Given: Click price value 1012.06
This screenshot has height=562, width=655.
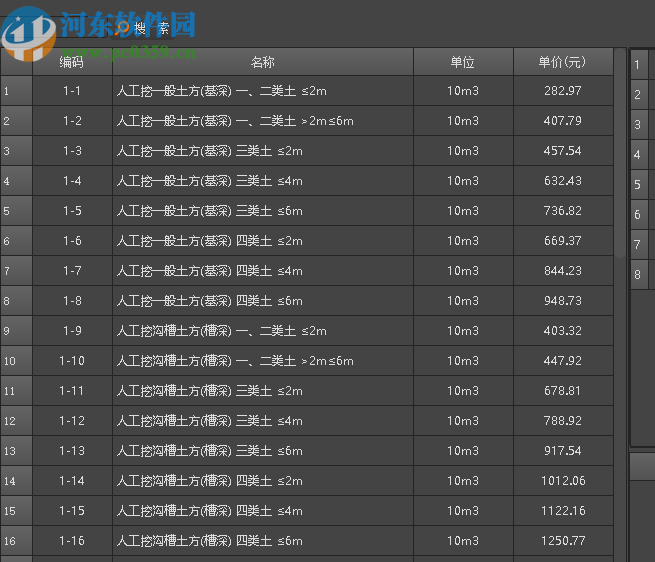Looking at the screenshot, I should point(563,481).
